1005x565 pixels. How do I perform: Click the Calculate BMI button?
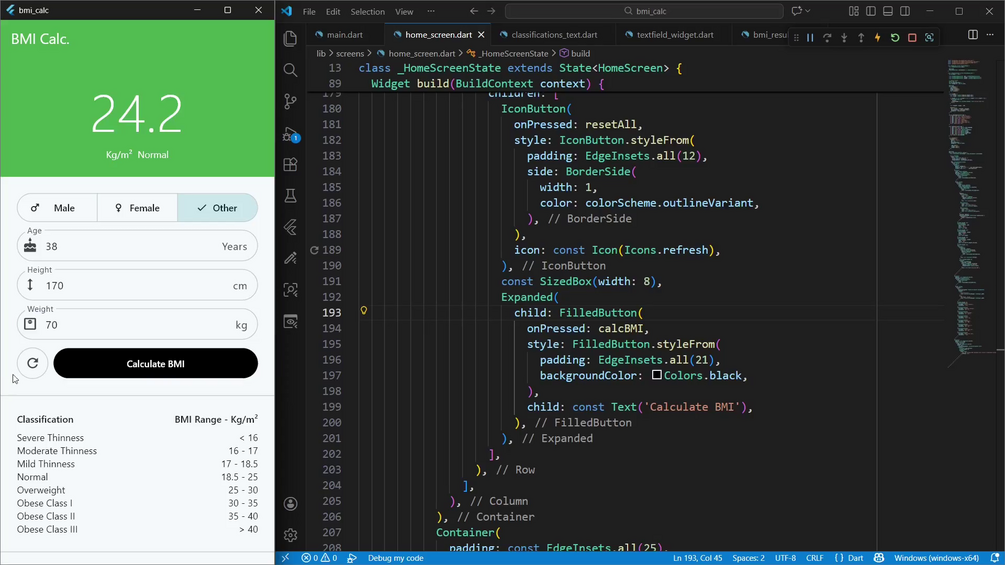pos(156,363)
